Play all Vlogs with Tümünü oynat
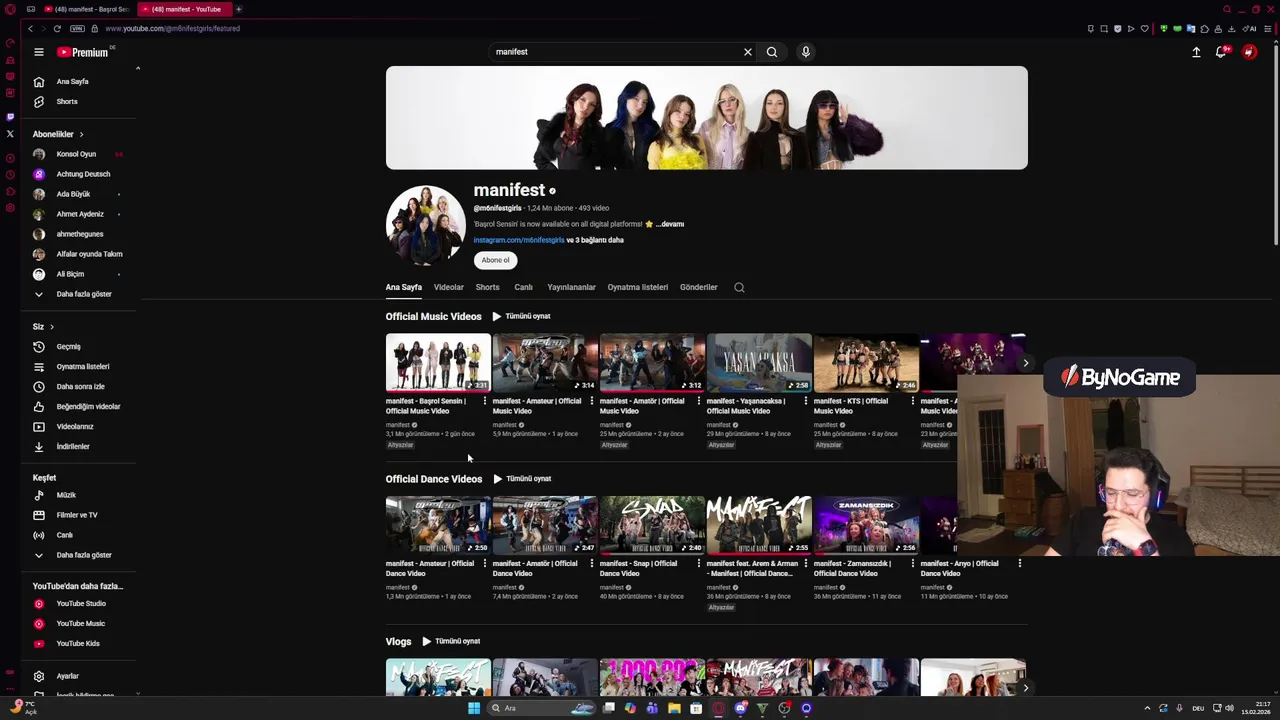 point(451,641)
